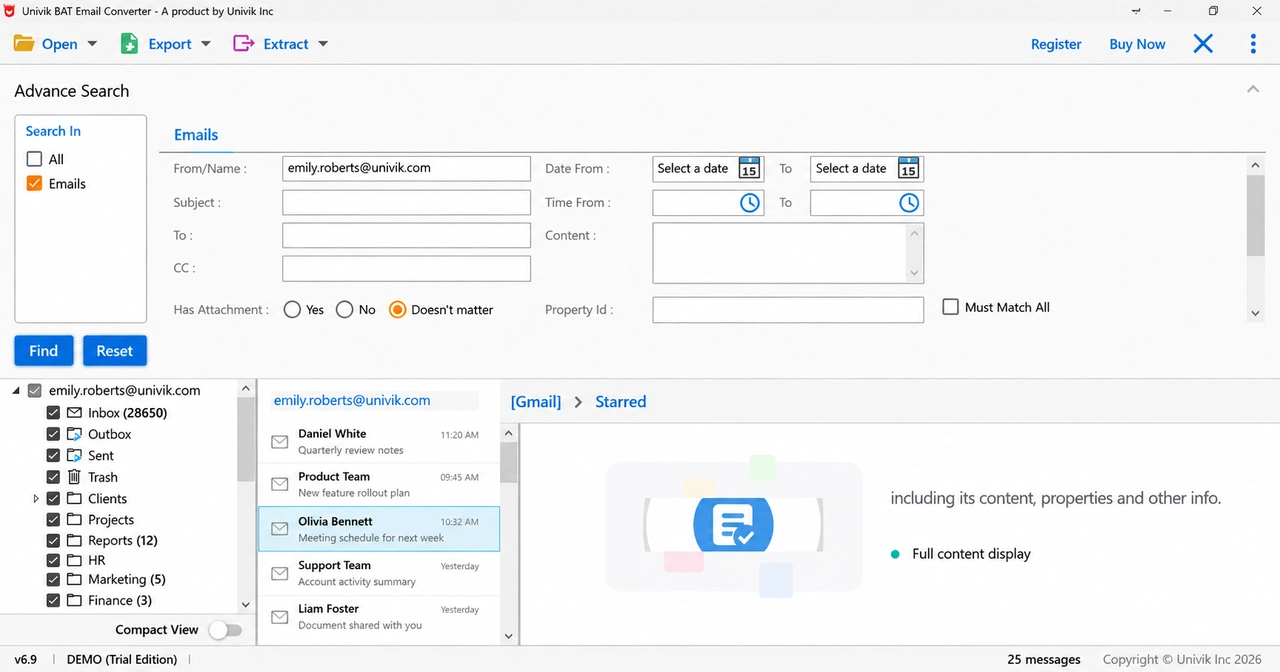
Task: Click the Buy Now link
Action: point(1137,44)
